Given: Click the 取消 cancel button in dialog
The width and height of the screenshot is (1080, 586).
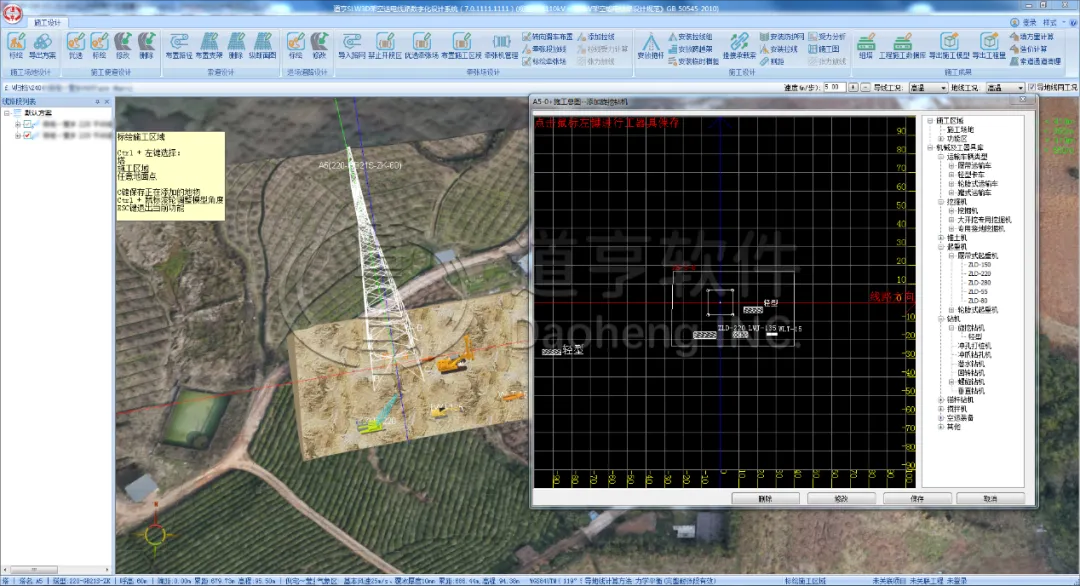Looking at the screenshot, I should [990, 498].
